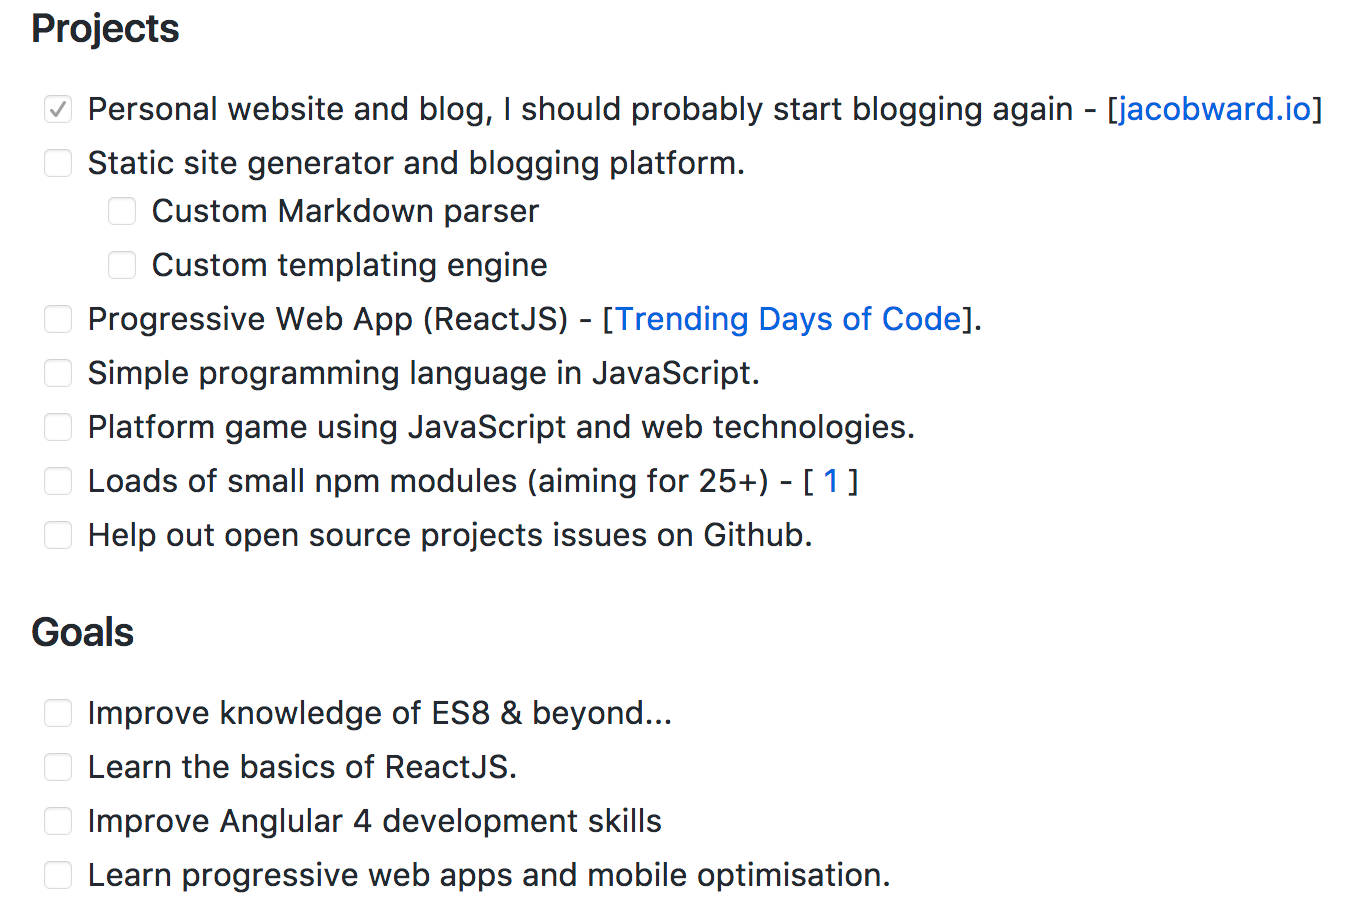Uncheck the Personal website and blog checkbox
This screenshot has height=918, width=1346.
tap(58, 109)
